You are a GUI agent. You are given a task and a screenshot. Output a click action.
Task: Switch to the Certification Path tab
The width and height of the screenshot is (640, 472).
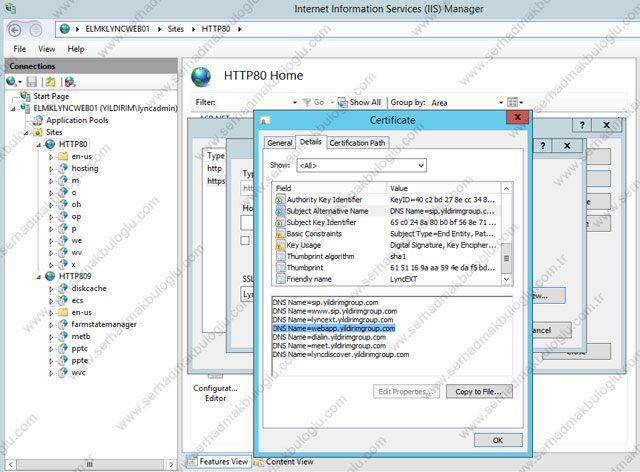(357, 143)
